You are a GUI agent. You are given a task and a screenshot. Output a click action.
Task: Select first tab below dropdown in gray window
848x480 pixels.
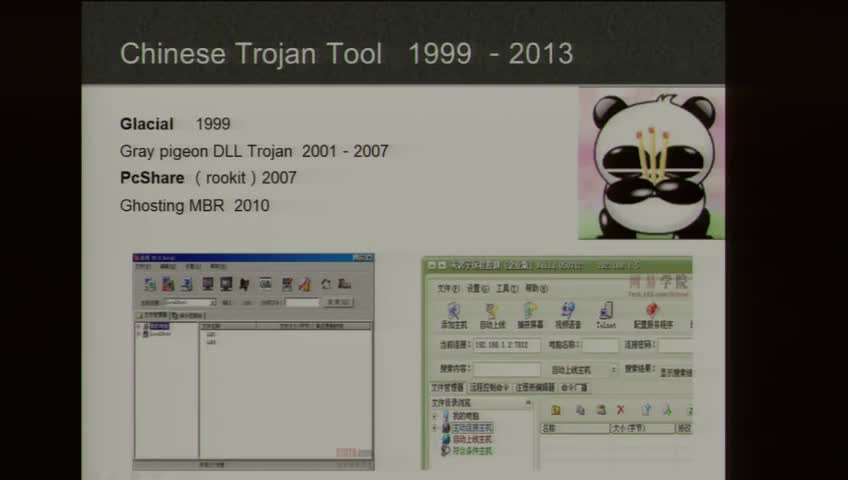[x=152, y=315]
